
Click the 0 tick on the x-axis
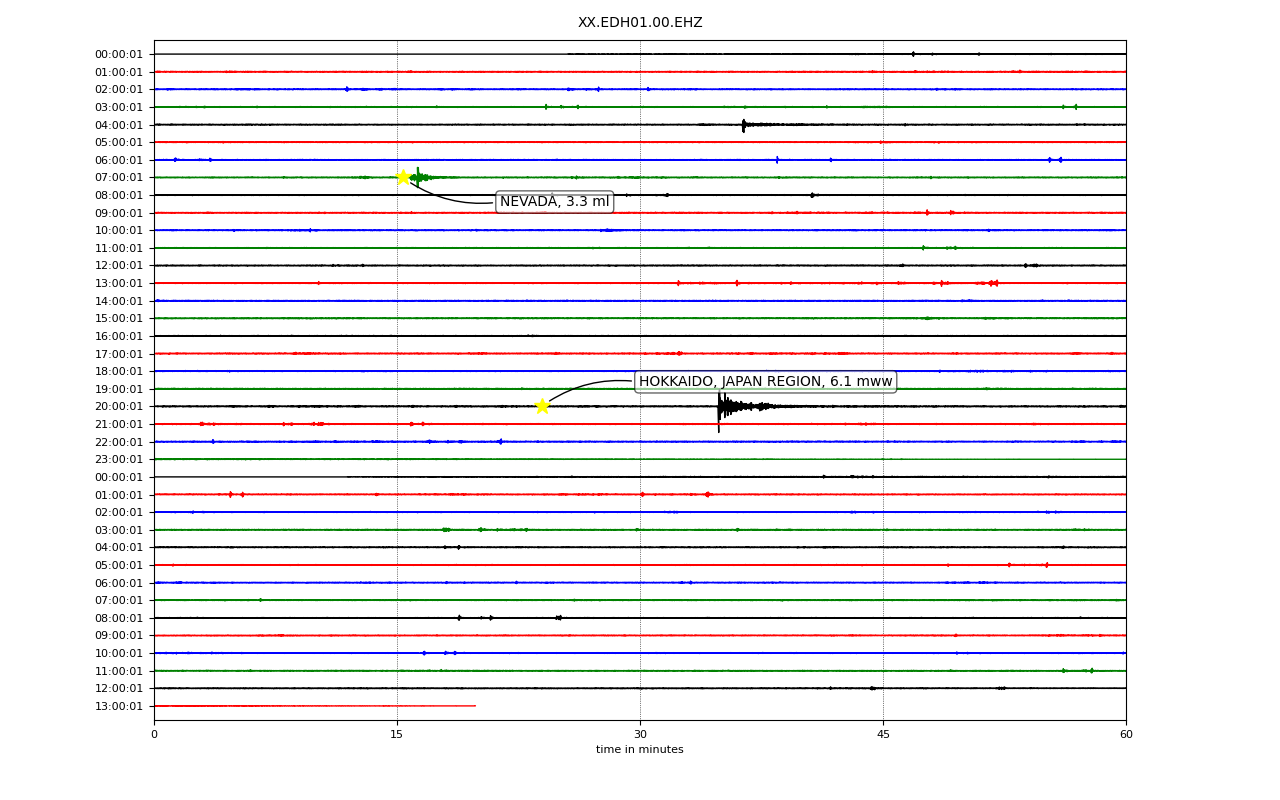(154, 735)
